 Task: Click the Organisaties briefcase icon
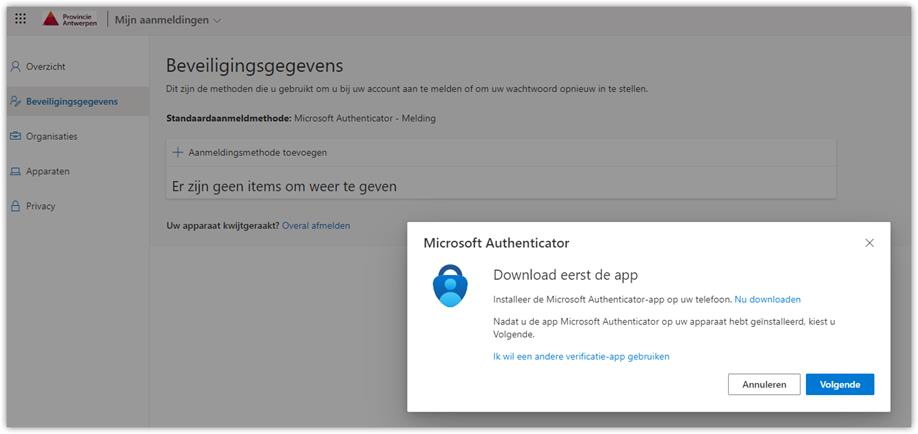point(15,136)
